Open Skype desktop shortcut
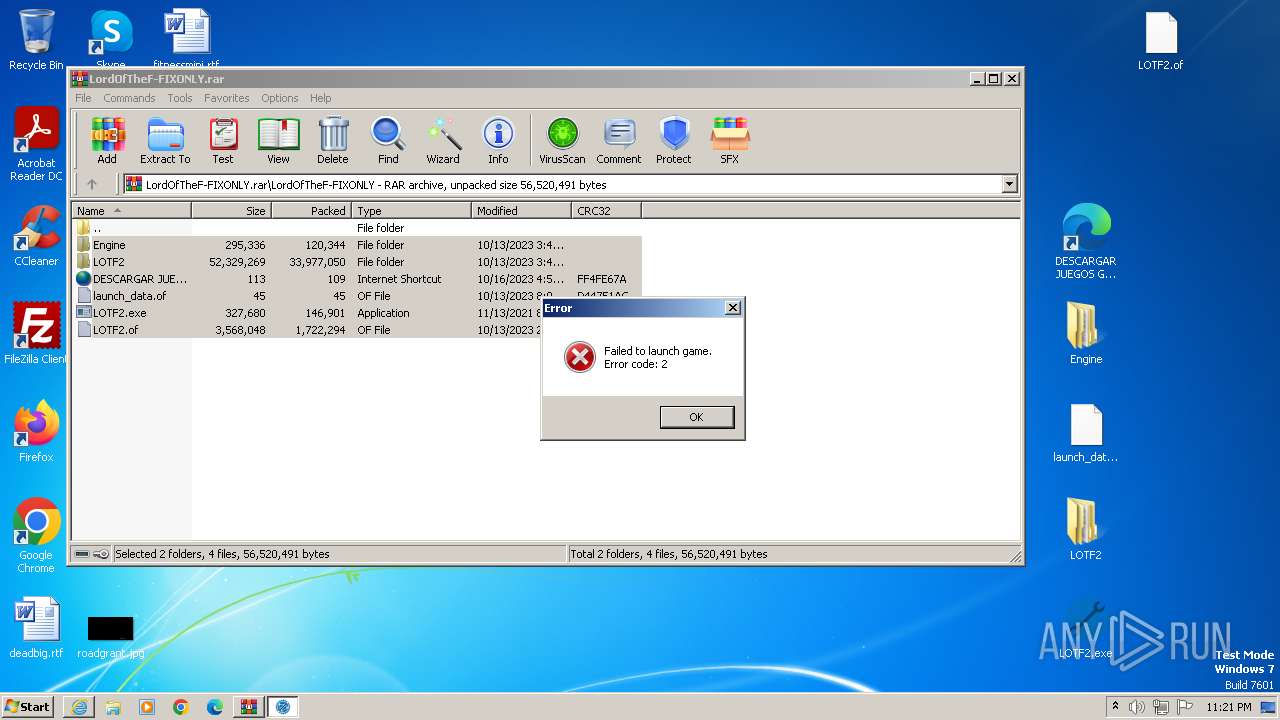This screenshot has width=1280, height=720. click(110, 40)
